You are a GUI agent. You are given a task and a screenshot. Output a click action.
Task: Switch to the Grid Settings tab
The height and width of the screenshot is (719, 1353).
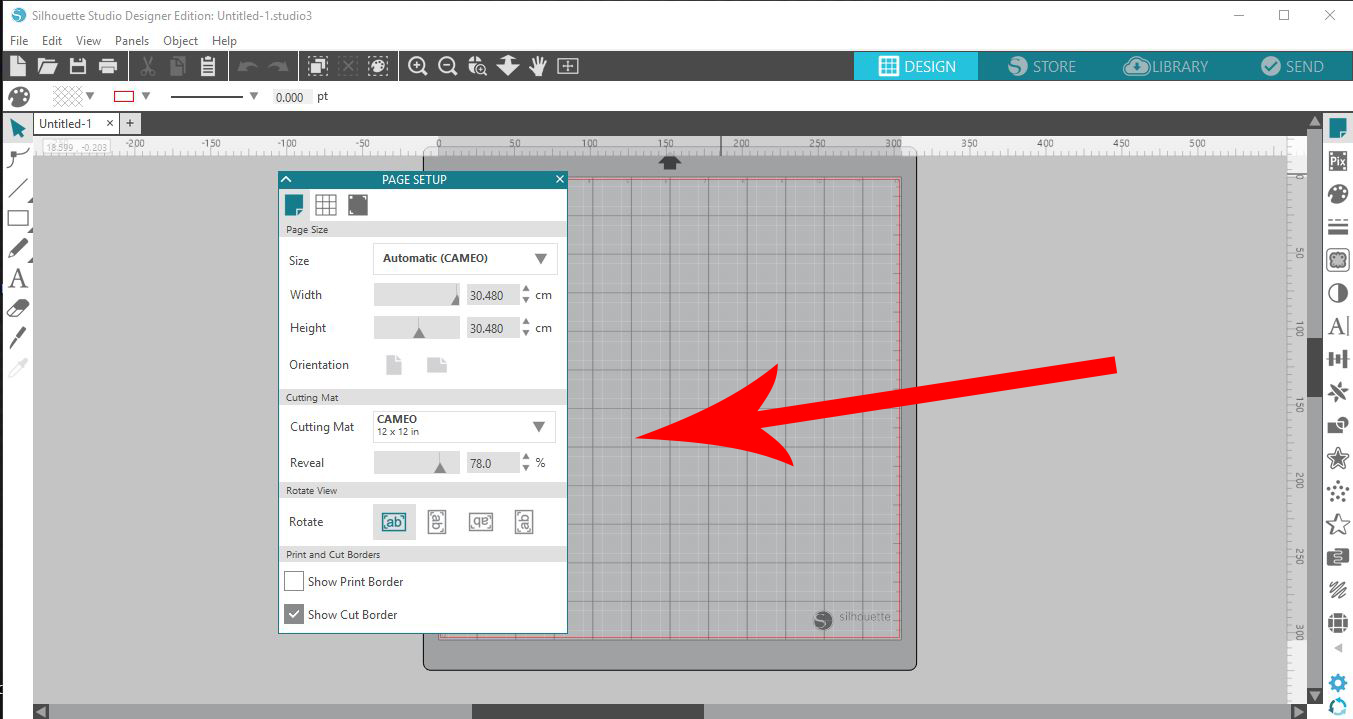(326, 205)
